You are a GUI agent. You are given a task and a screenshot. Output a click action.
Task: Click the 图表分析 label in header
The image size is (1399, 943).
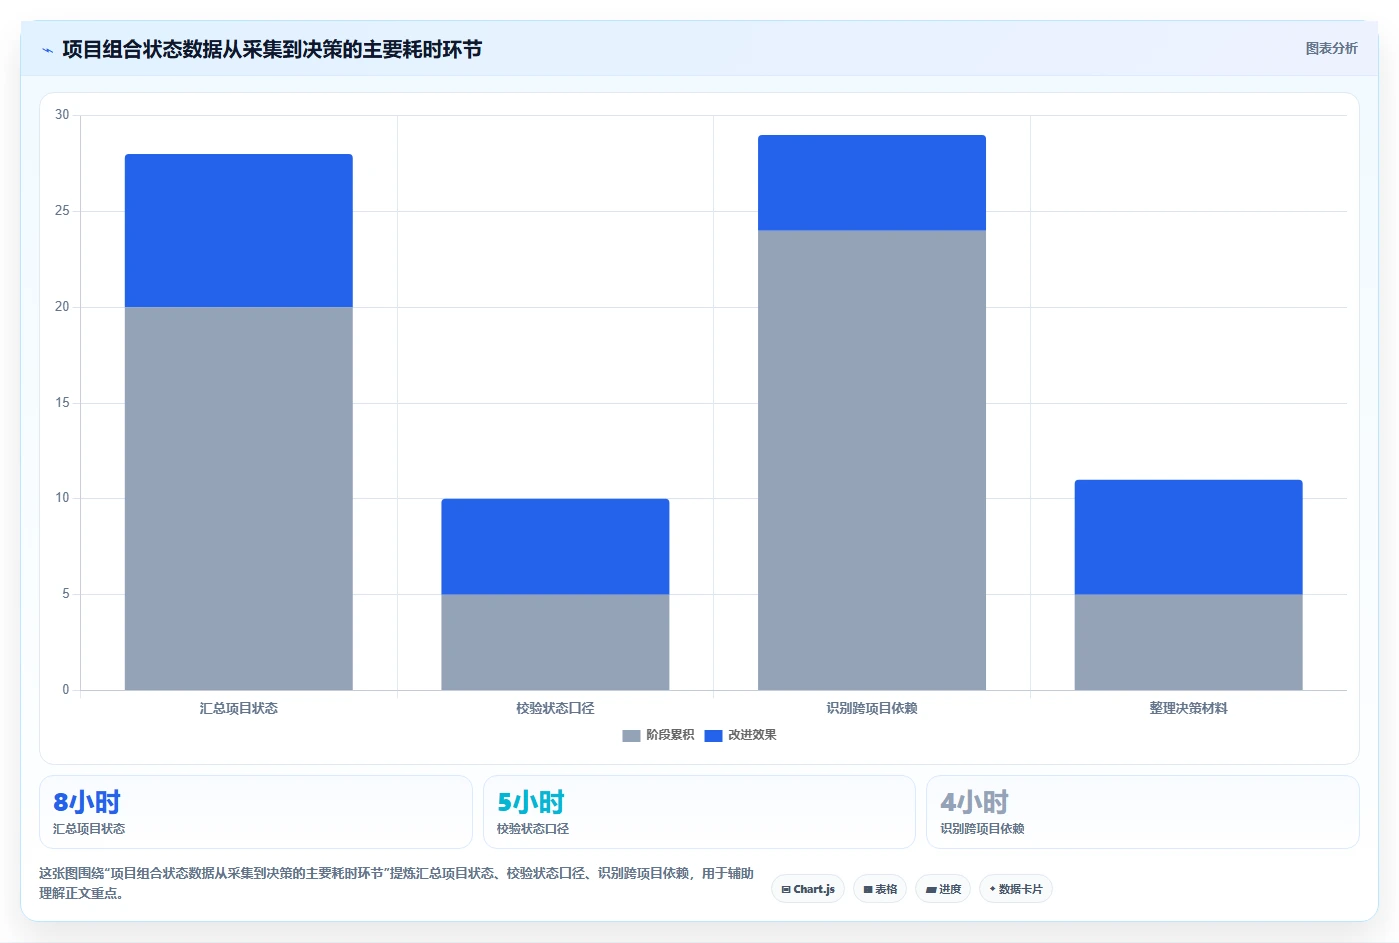tap(1331, 48)
